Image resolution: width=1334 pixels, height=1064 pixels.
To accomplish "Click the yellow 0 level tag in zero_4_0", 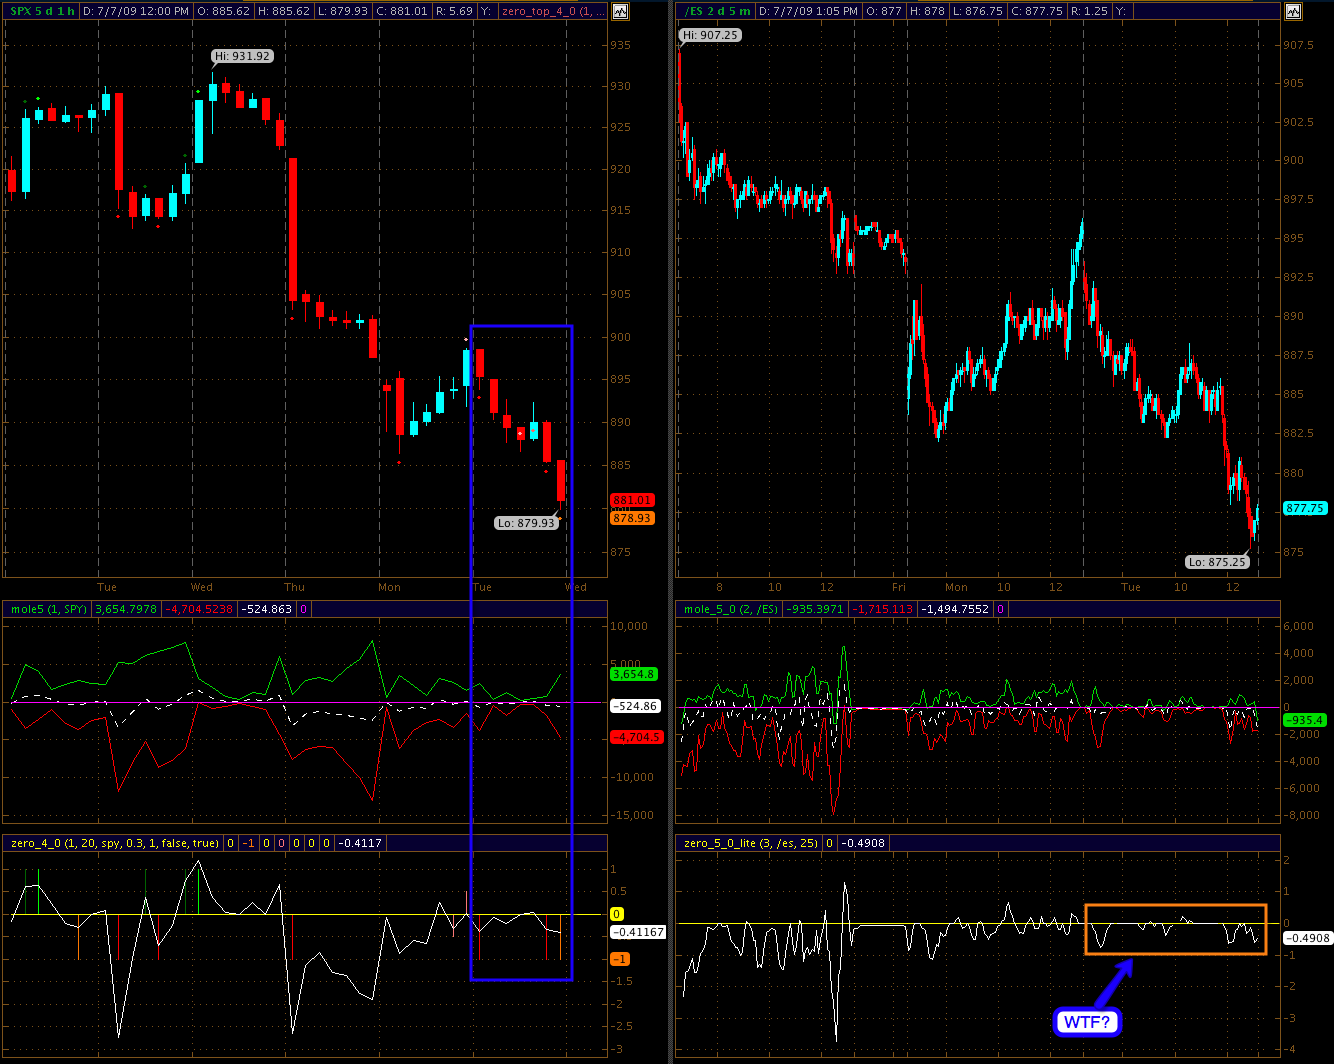I will [617, 914].
